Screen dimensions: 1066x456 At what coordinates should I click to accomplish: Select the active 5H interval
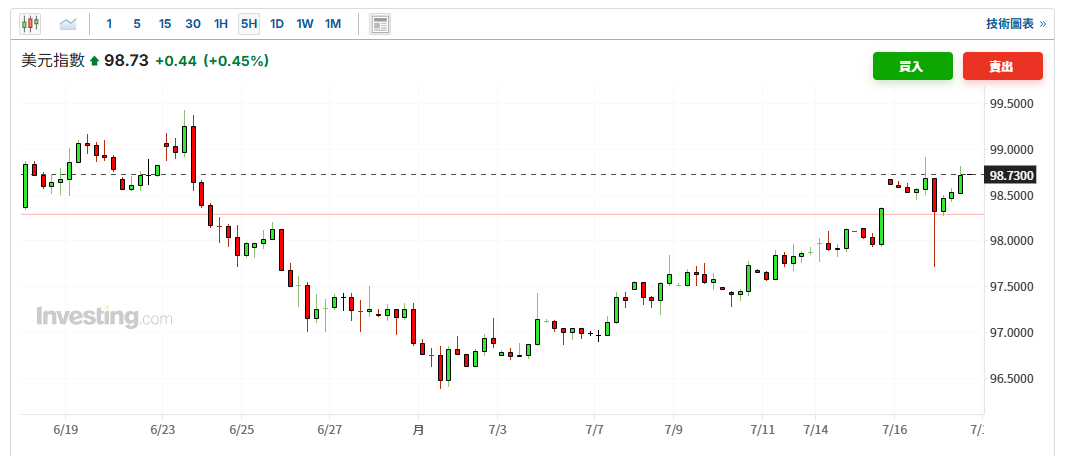(x=249, y=24)
